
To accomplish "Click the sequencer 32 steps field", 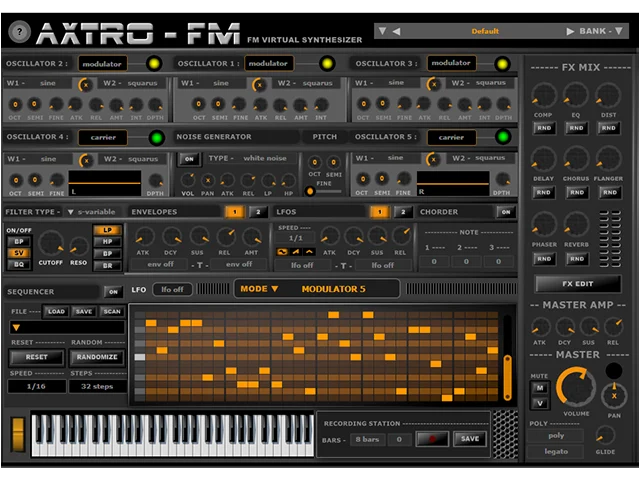I will [97, 387].
